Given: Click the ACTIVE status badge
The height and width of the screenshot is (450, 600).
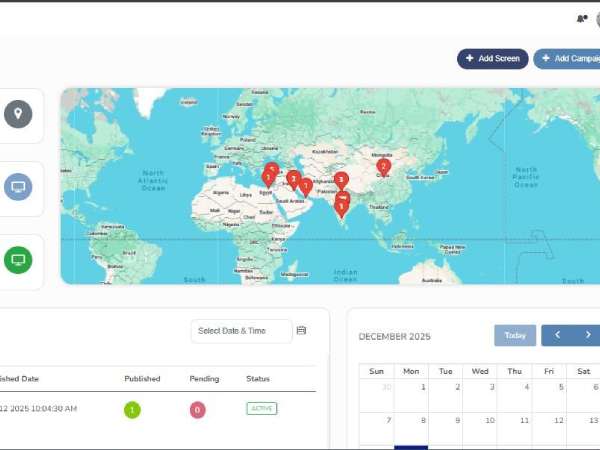Looking at the screenshot, I should (x=262, y=409).
